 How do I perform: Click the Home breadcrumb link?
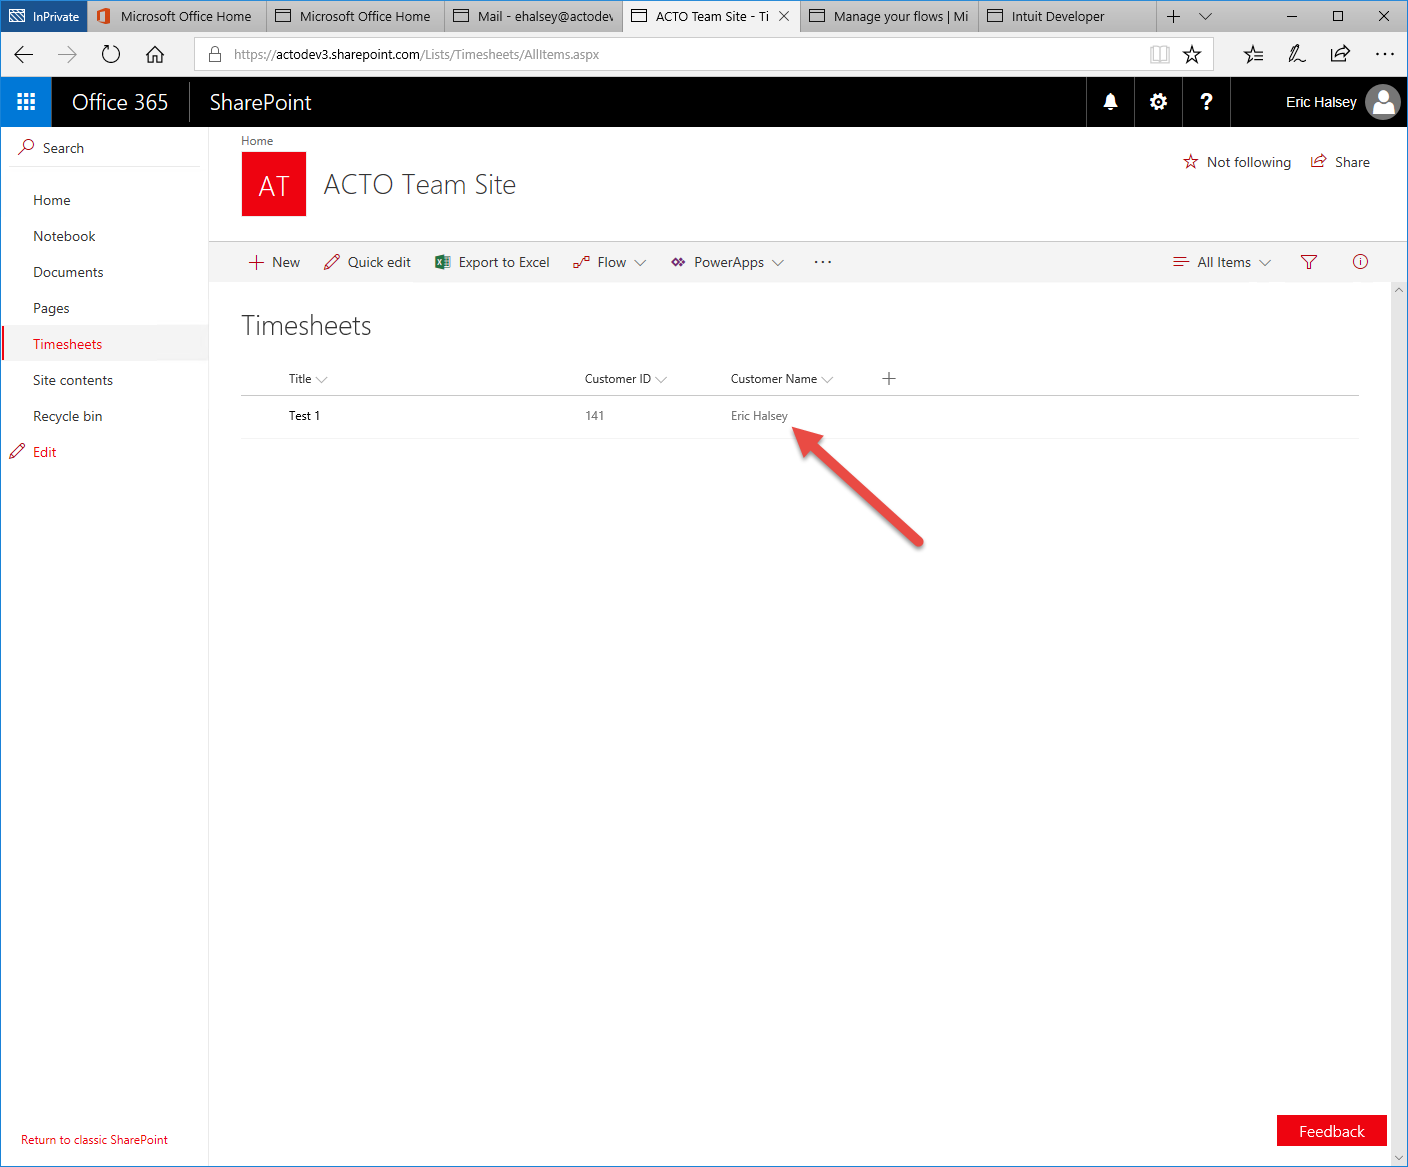(x=257, y=141)
